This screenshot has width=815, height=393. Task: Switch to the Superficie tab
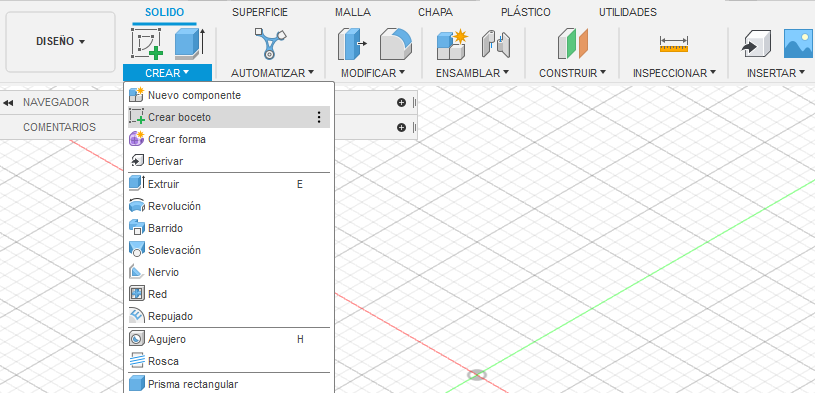click(260, 12)
